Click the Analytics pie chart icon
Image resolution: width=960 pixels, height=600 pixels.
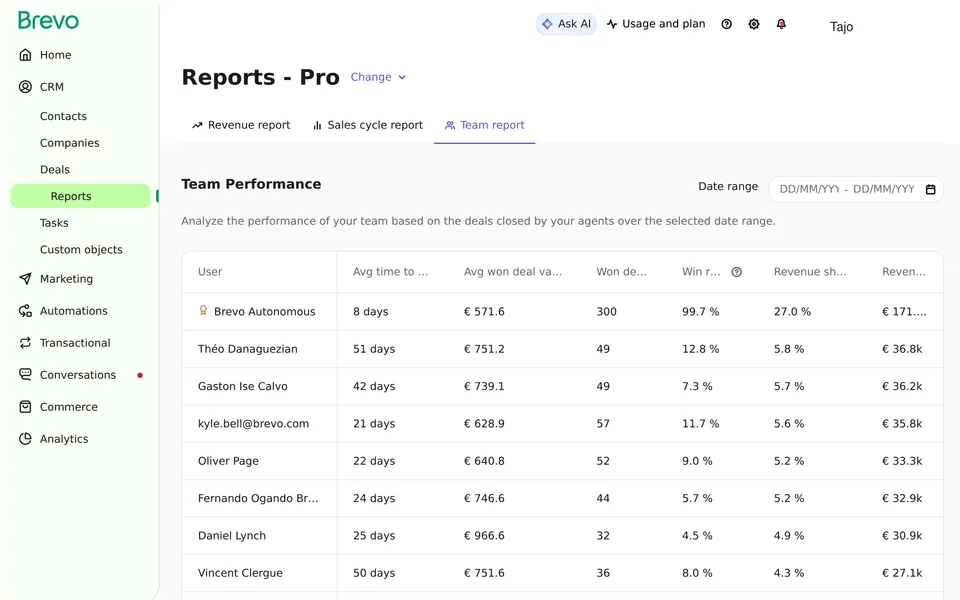pyautogui.click(x=25, y=438)
